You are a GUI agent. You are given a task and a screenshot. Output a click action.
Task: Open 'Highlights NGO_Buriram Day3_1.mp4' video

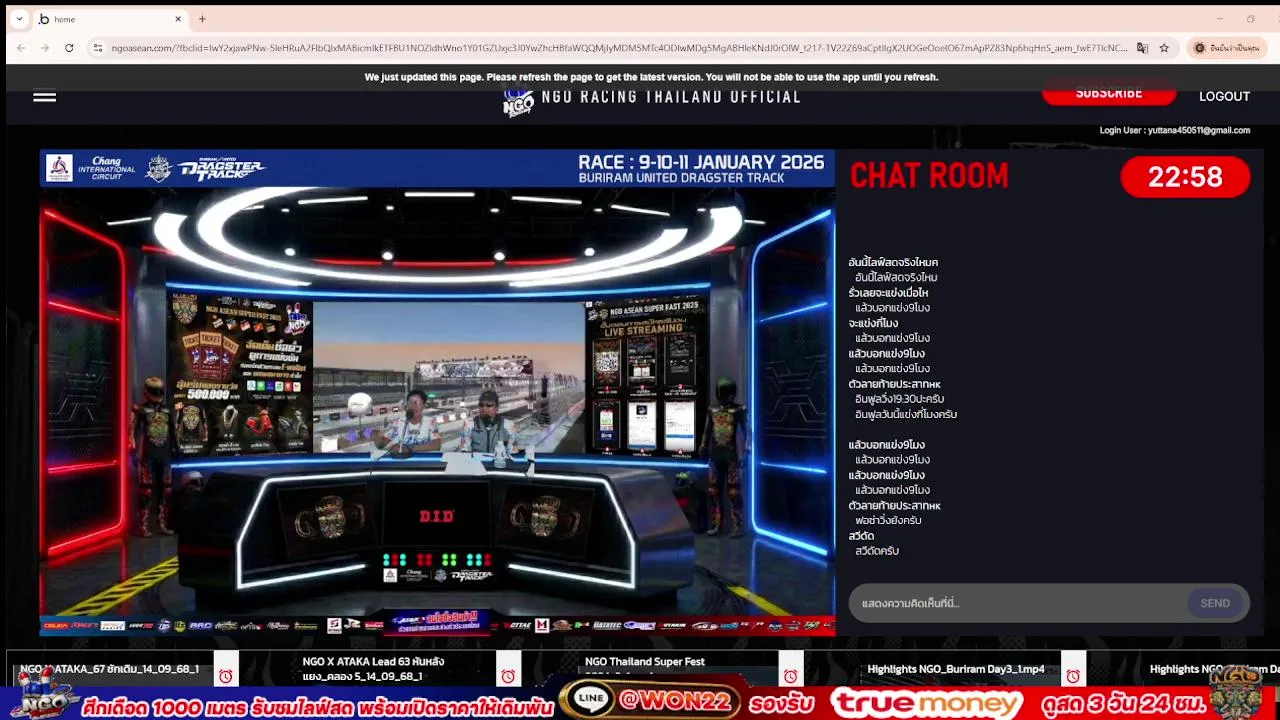click(955, 669)
